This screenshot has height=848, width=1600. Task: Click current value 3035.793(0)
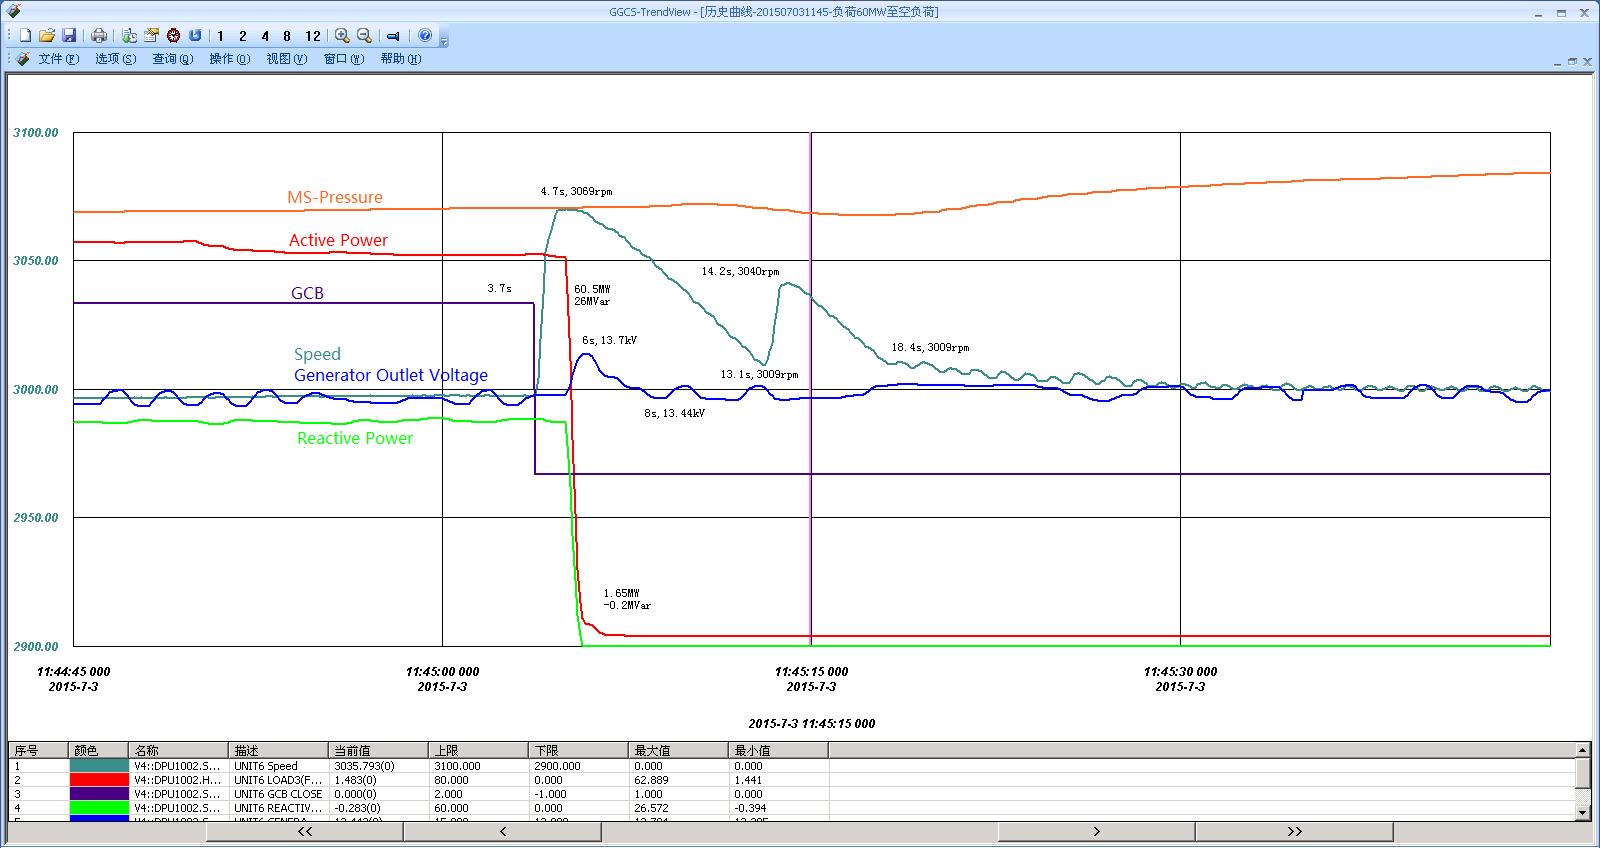379,766
